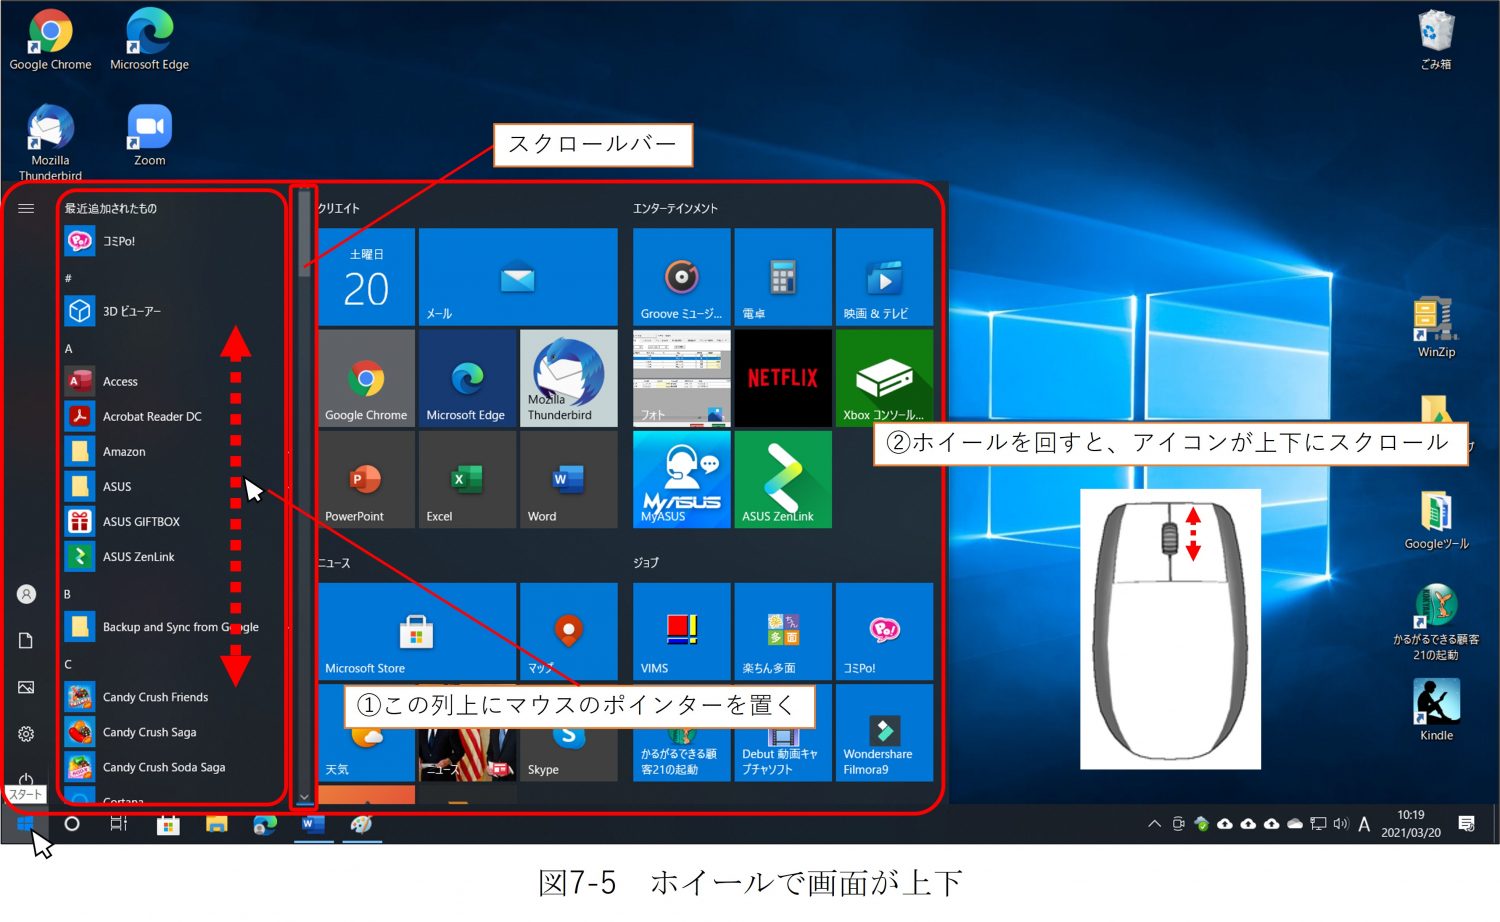Expand Backup and Sync from Google folder
Viewport: 1500px width, 922px height.
tap(173, 627)
